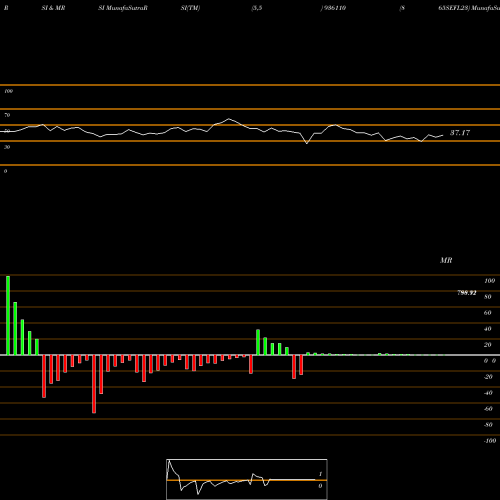Open the mini overview chart thumbnail
The image size is (500, 500).
click(247, 479)
